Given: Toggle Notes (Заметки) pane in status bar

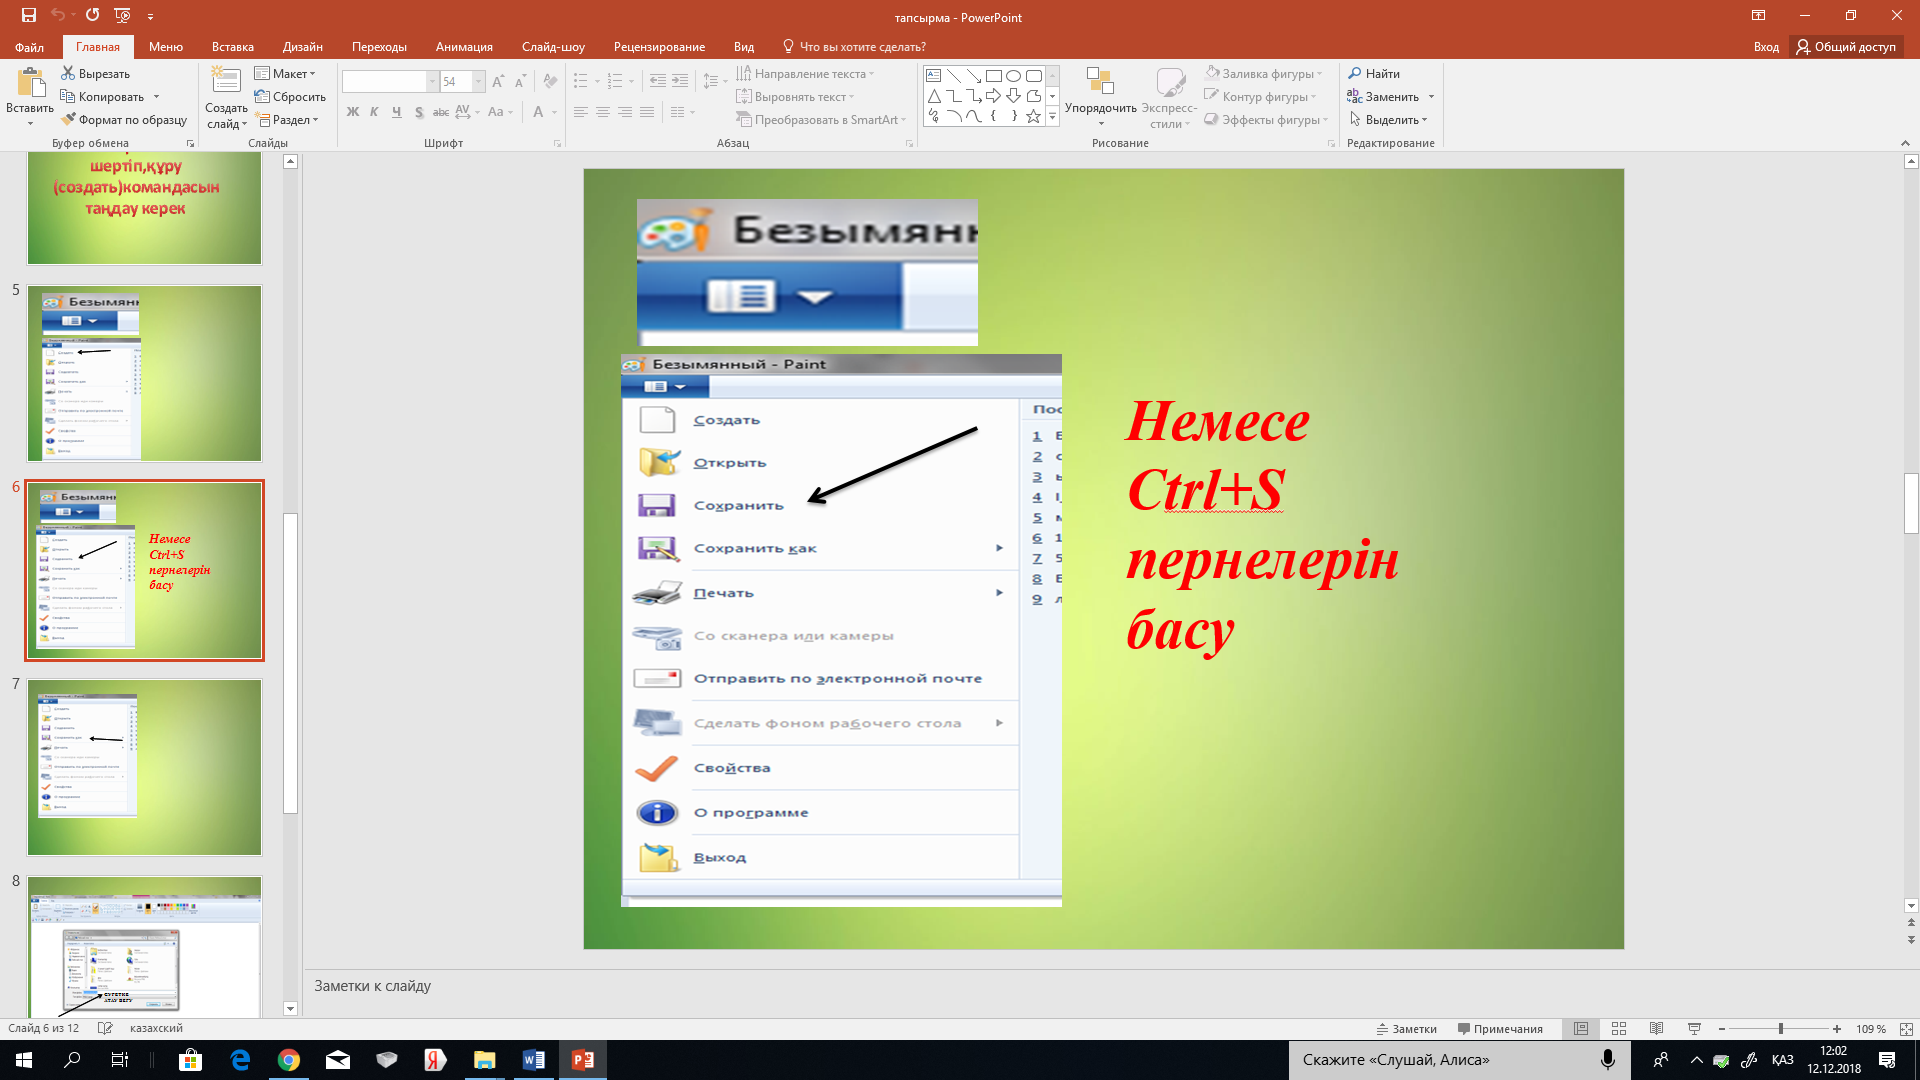Looking at the screenshot, I should 1406,1028.
